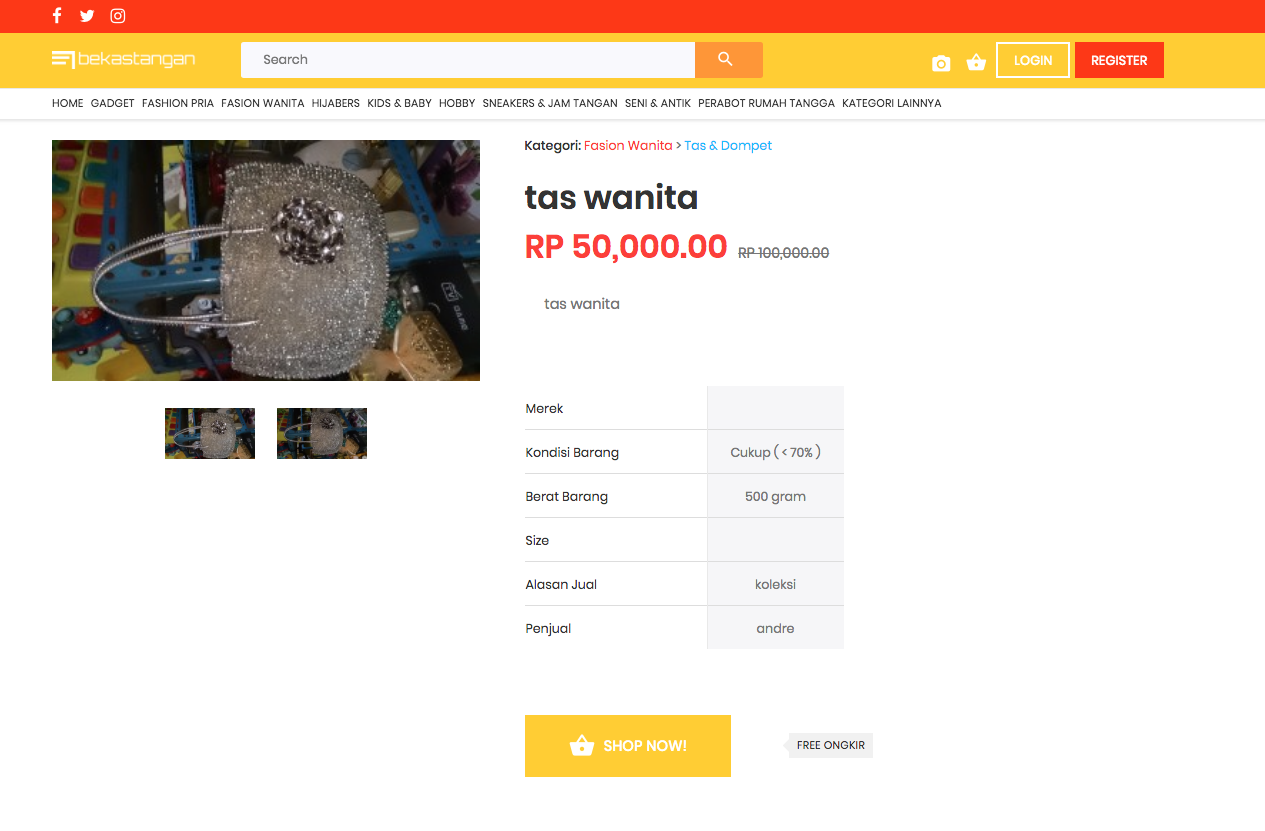Select the second product thumbnail

click(322, 433)
